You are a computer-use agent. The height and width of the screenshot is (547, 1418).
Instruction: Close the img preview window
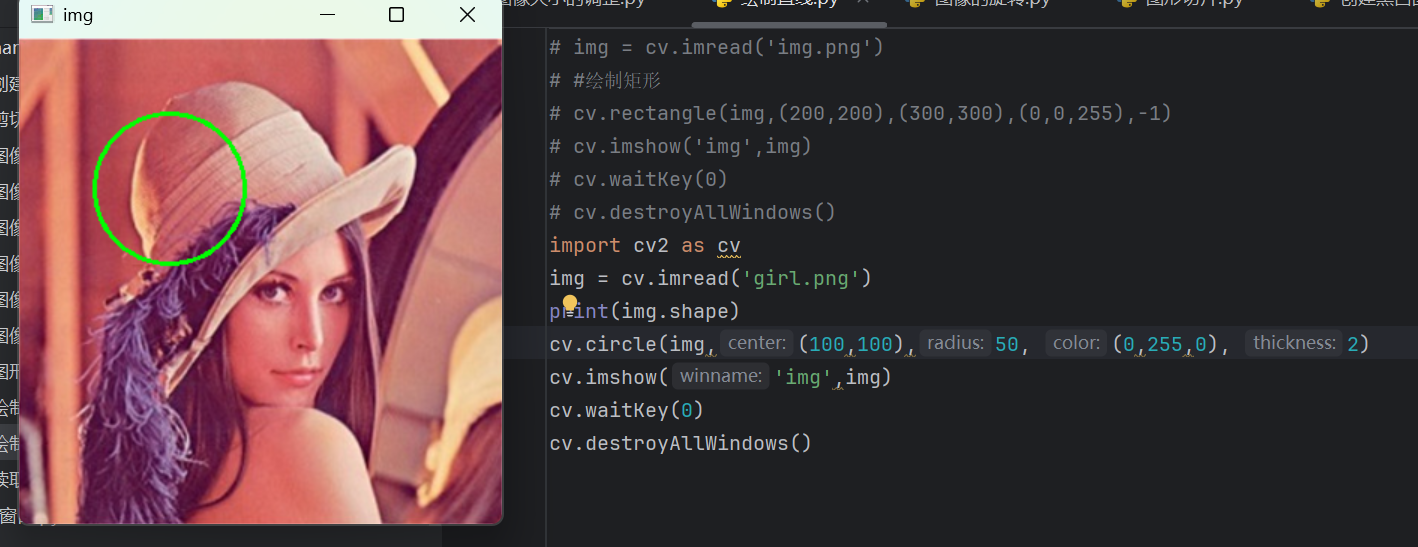(467, 14)
